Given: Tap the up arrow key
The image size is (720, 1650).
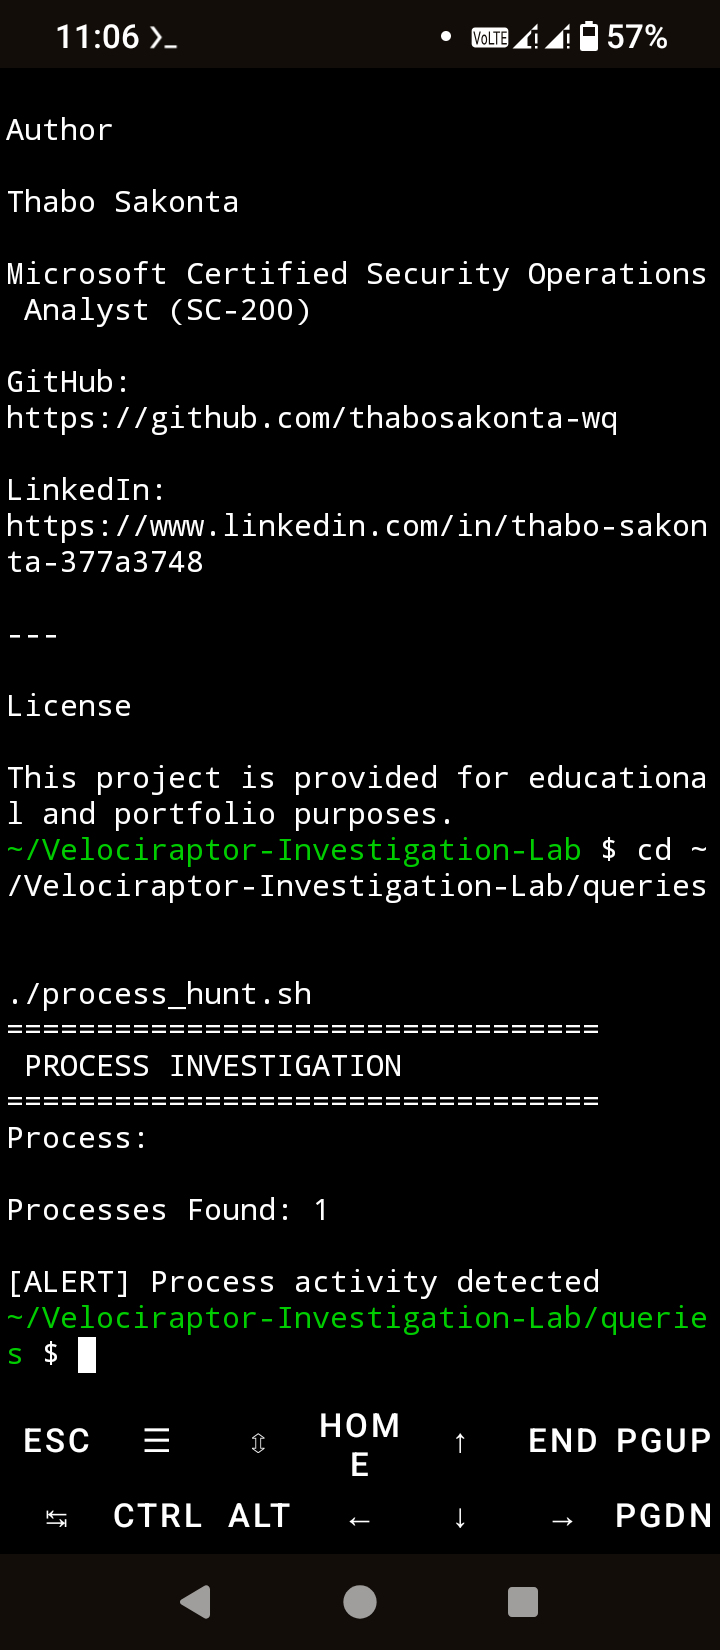Looking at the screenshot, I should tap(460, 1442).
